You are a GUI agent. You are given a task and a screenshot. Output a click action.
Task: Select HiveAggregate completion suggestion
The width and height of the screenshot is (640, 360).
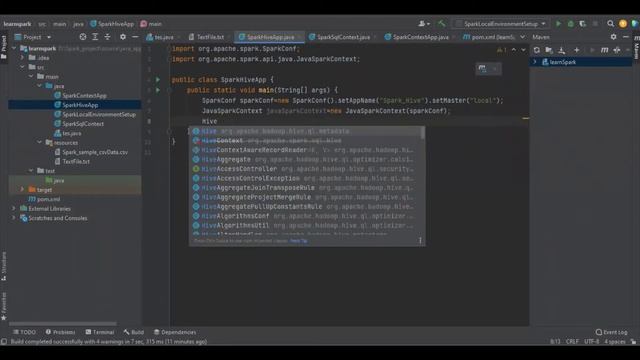[307, 159]
